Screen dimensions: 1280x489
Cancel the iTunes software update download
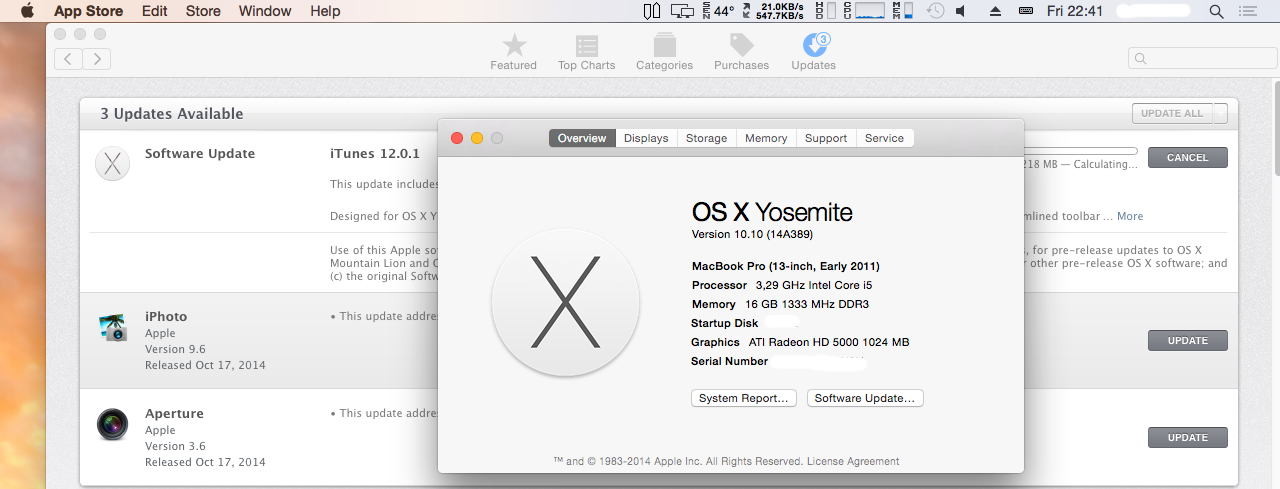1187,157
